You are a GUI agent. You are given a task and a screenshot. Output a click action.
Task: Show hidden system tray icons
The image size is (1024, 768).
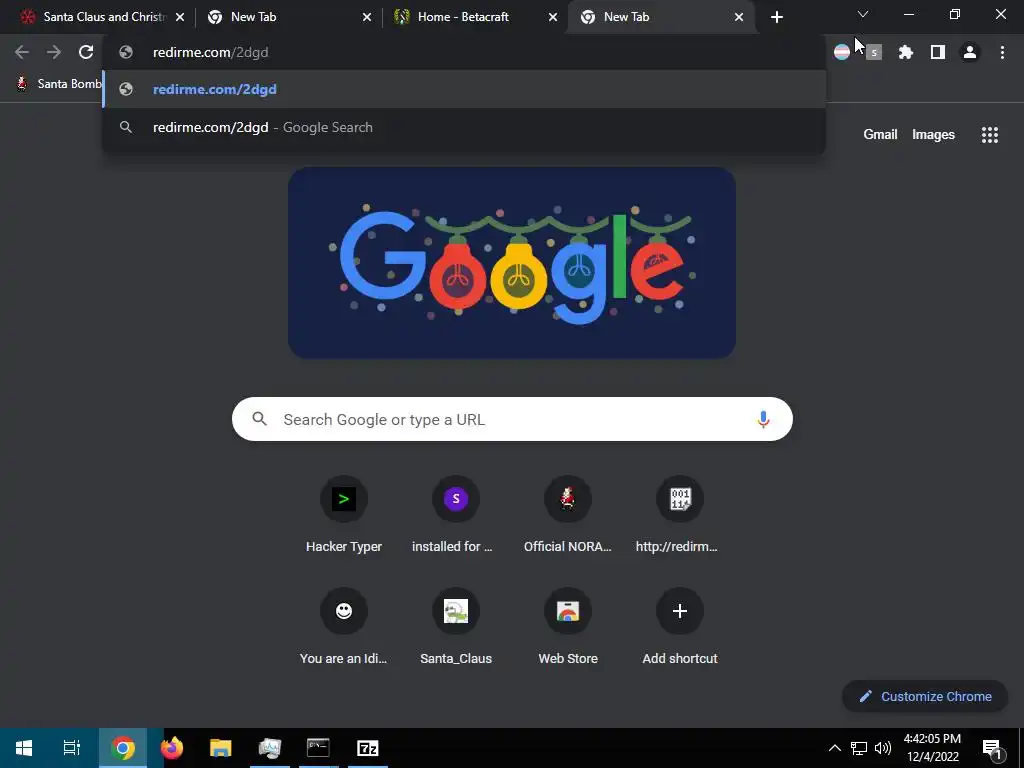click(835, 748)
